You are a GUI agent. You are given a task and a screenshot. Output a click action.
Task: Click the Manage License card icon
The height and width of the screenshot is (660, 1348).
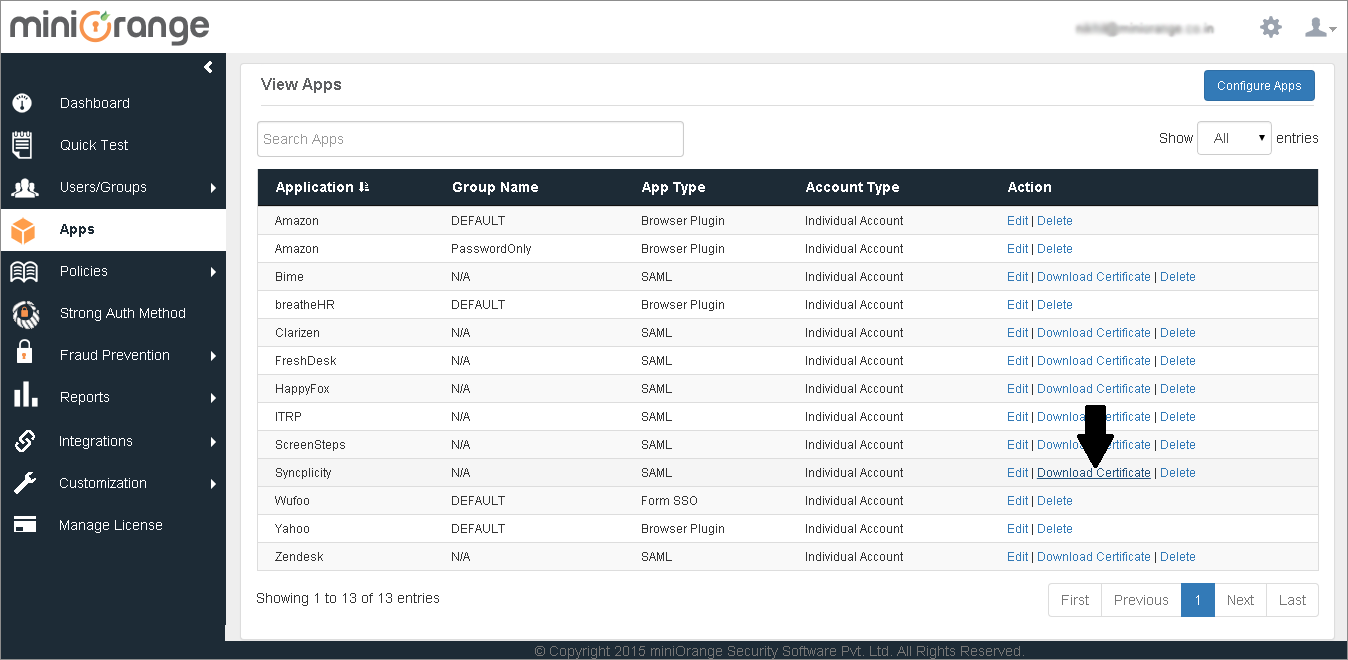coord(25,525)
